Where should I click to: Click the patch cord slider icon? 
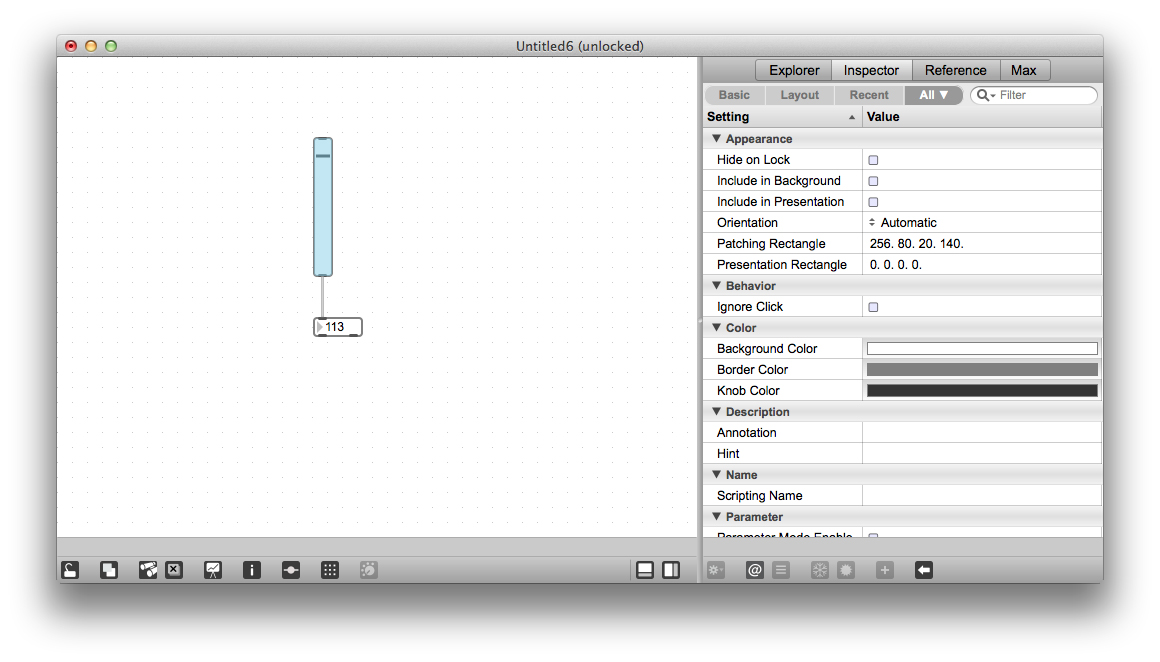(x=291, y=570)
